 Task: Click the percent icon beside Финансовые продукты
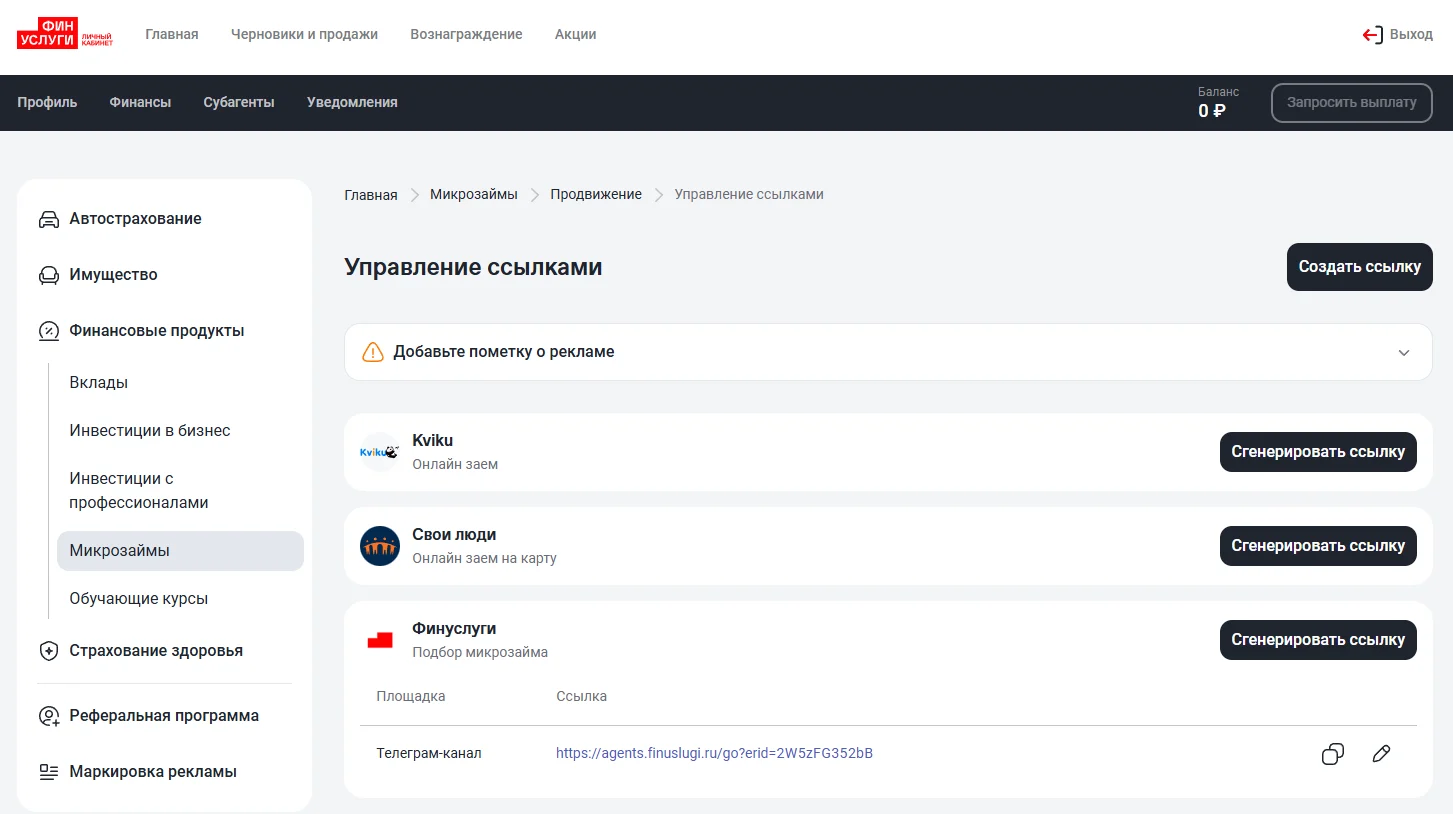48,331
